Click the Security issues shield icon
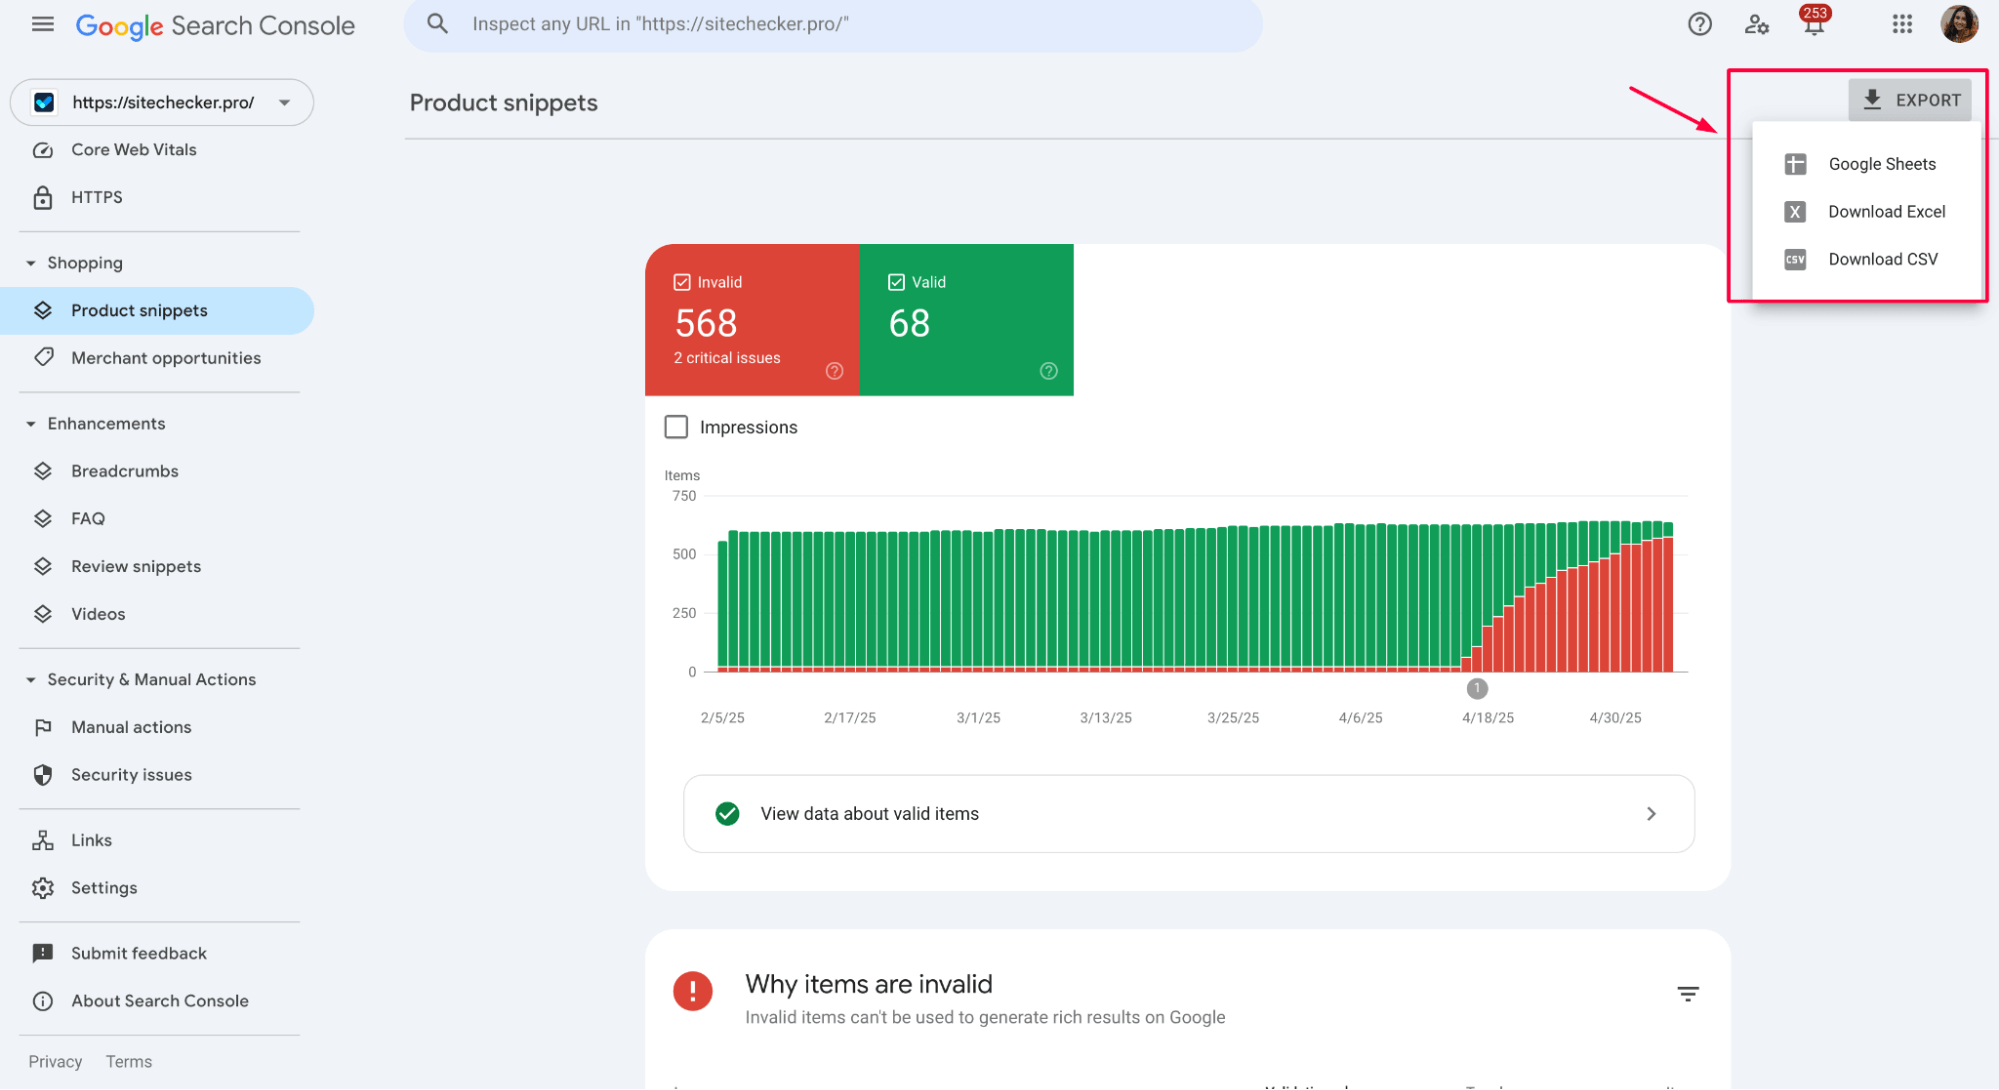This screenshot has width=1999, height=1090. click(43, 775)
